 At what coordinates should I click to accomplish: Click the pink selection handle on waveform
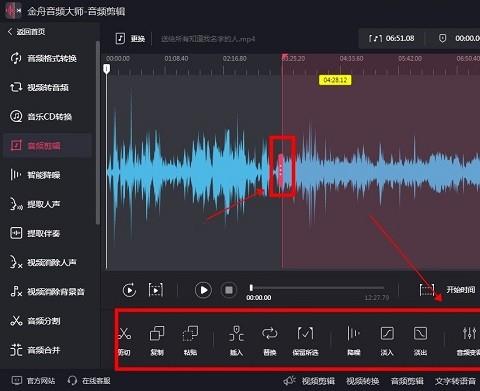[281, 169]
